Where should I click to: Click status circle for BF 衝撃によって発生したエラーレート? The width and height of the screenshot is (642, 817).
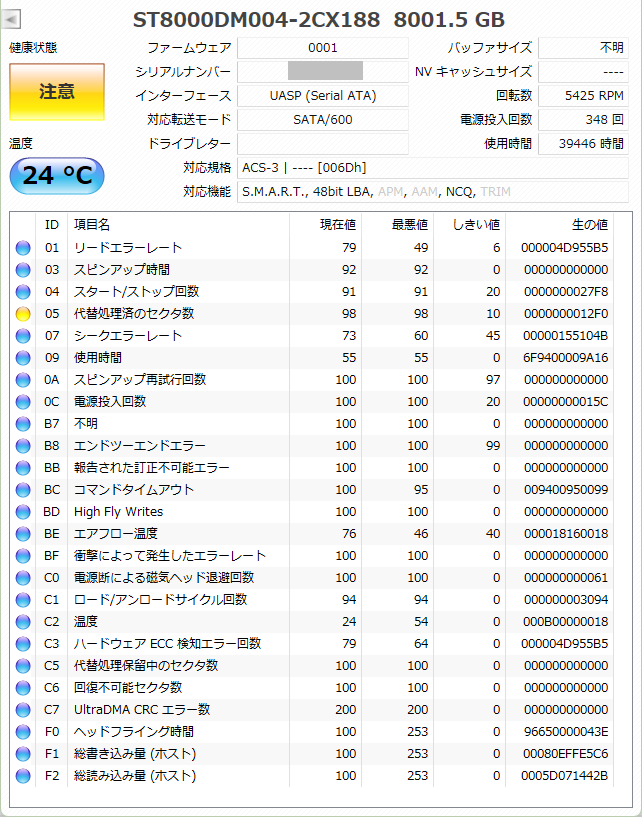click(x=23, y=556)
